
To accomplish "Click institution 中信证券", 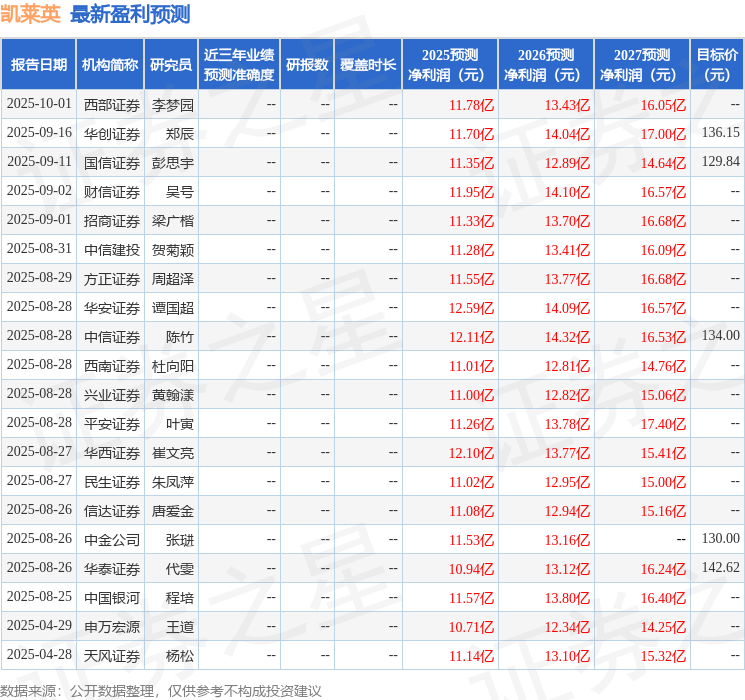I will (x=112, y=337).
